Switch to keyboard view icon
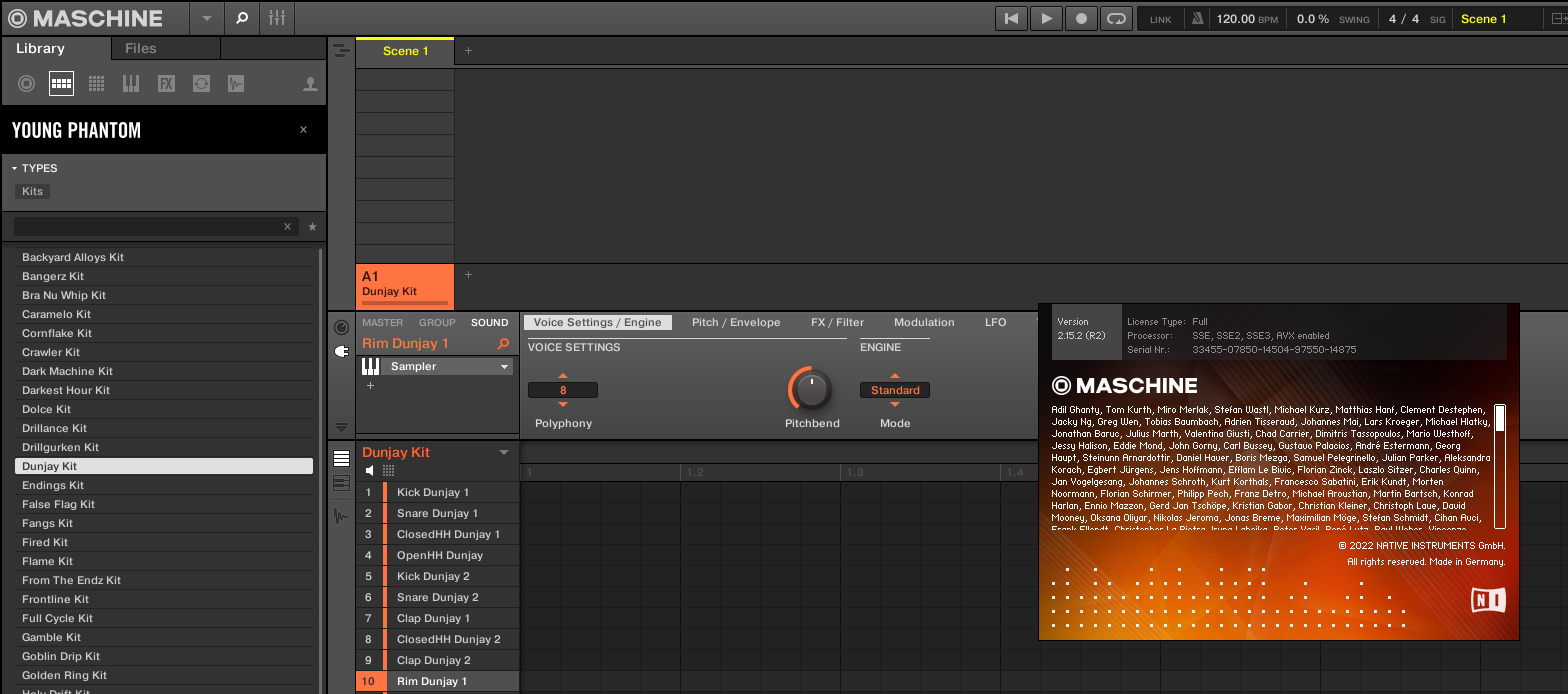This screenshot has height=694, width=1568. tap(341, 484)
